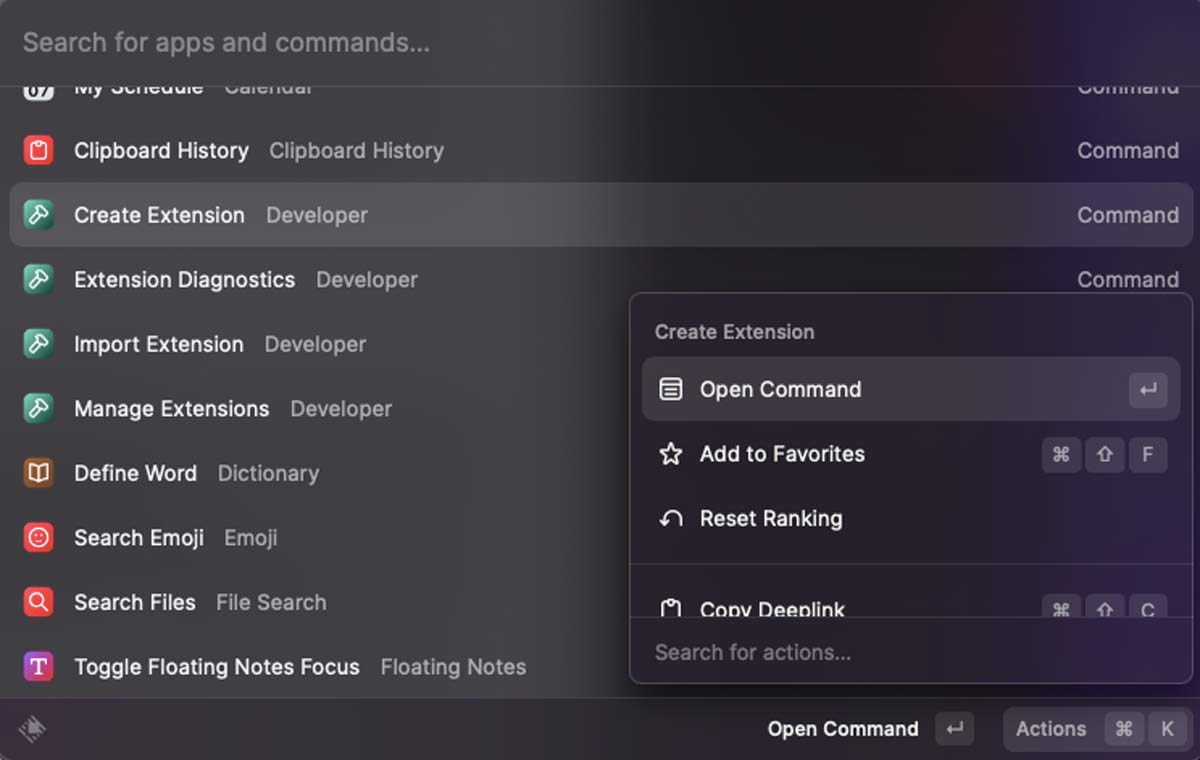This screenshot has height=760, width=1200.
Task: Click the Define Word dictionary icon
Action: (x=37, y=472)
